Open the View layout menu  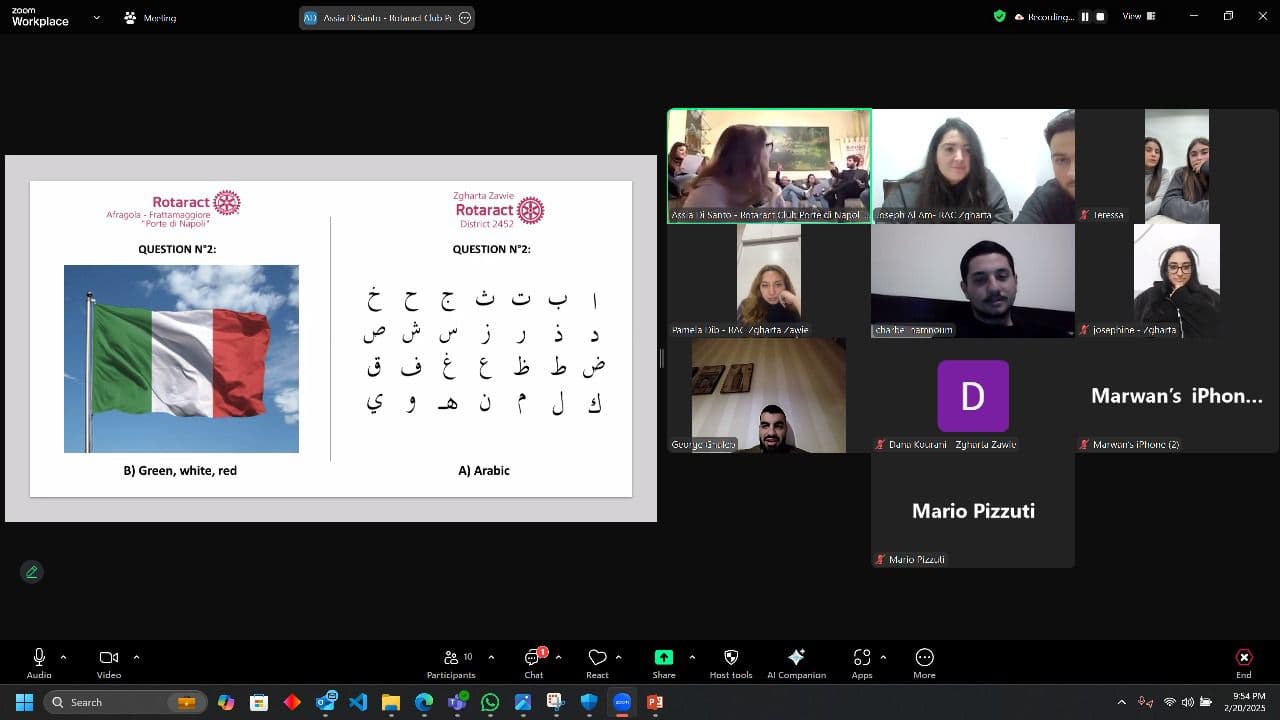point(1138,17)
